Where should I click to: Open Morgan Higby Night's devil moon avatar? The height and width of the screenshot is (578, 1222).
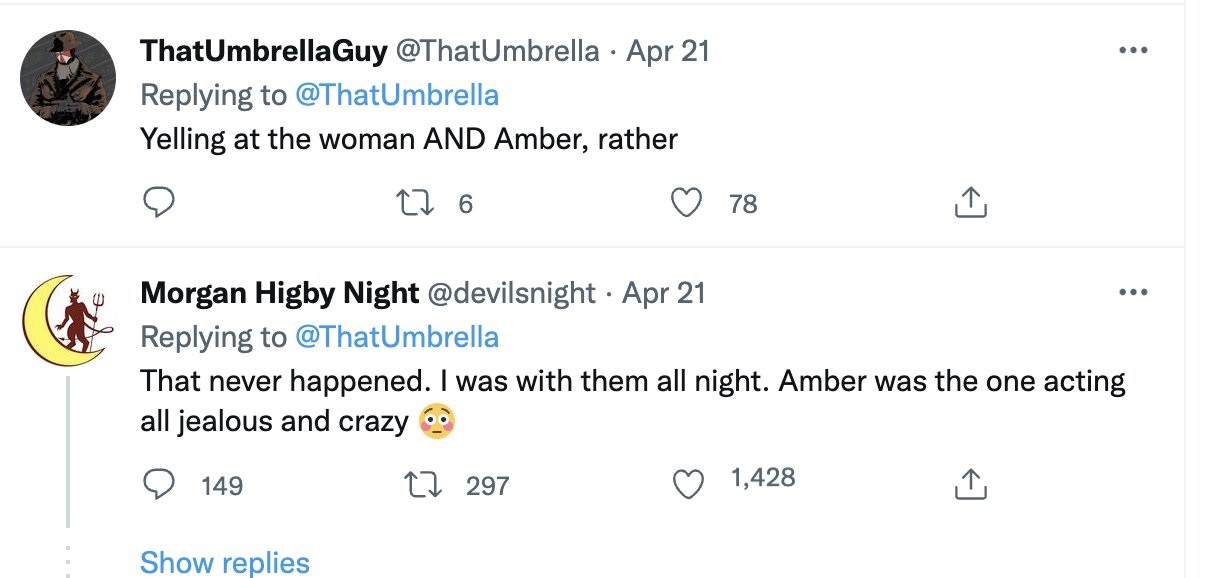tap(68, 320)
